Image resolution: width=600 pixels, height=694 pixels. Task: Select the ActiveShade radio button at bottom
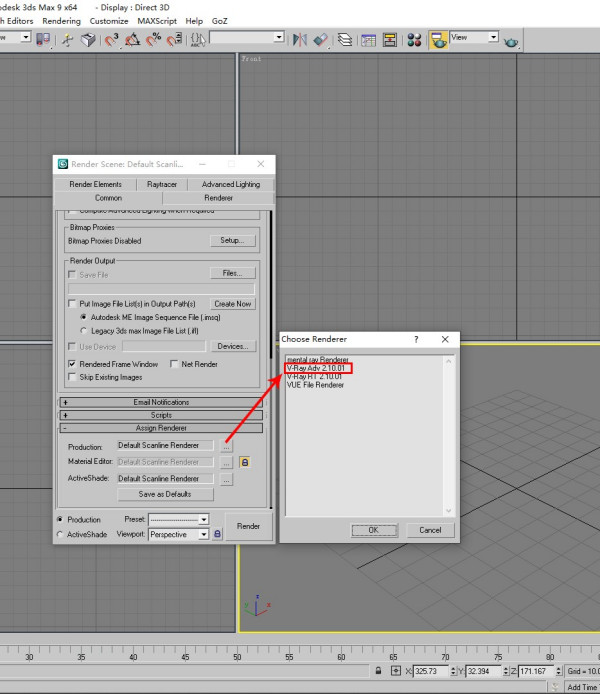(60, 534)
